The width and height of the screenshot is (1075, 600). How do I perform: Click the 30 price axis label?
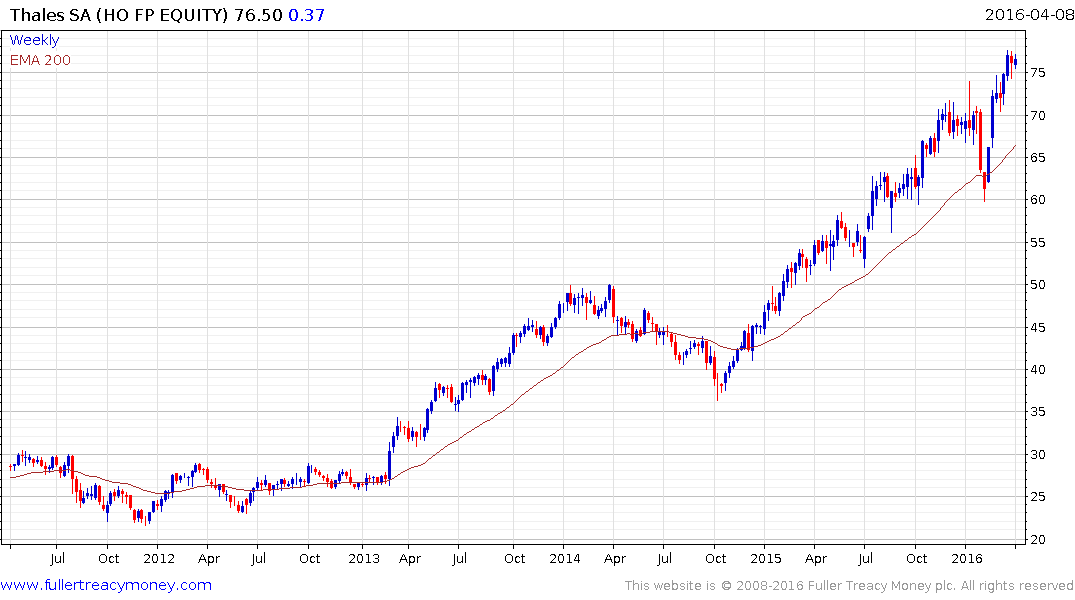coord(1038,455)
